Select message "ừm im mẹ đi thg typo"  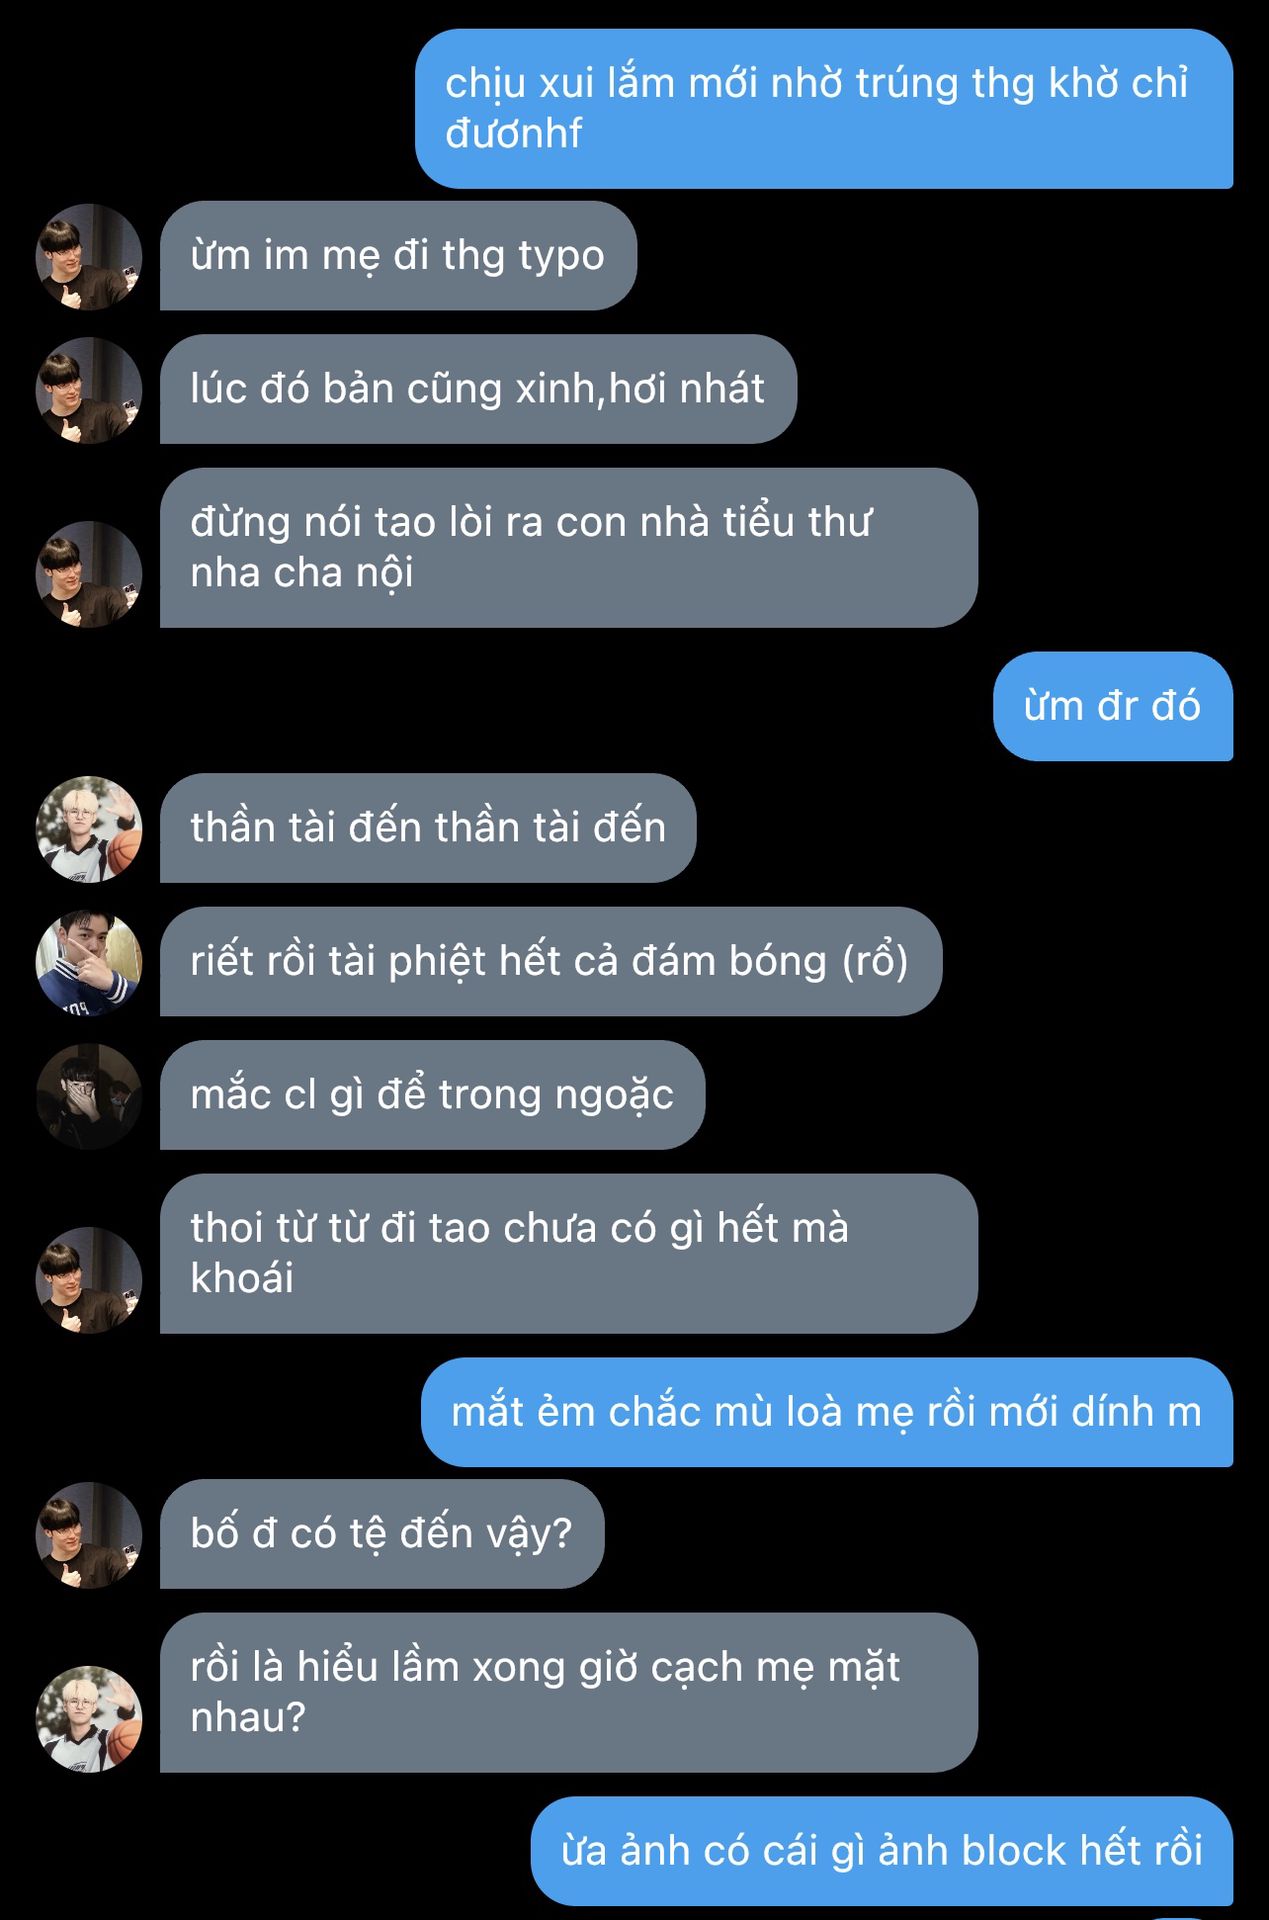click(x=398, y=256)
